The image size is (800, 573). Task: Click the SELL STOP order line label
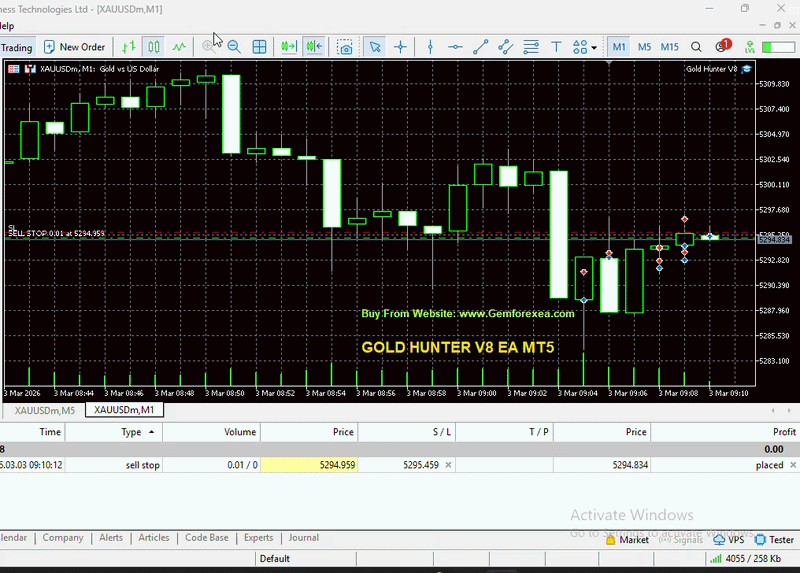[56, 233]
